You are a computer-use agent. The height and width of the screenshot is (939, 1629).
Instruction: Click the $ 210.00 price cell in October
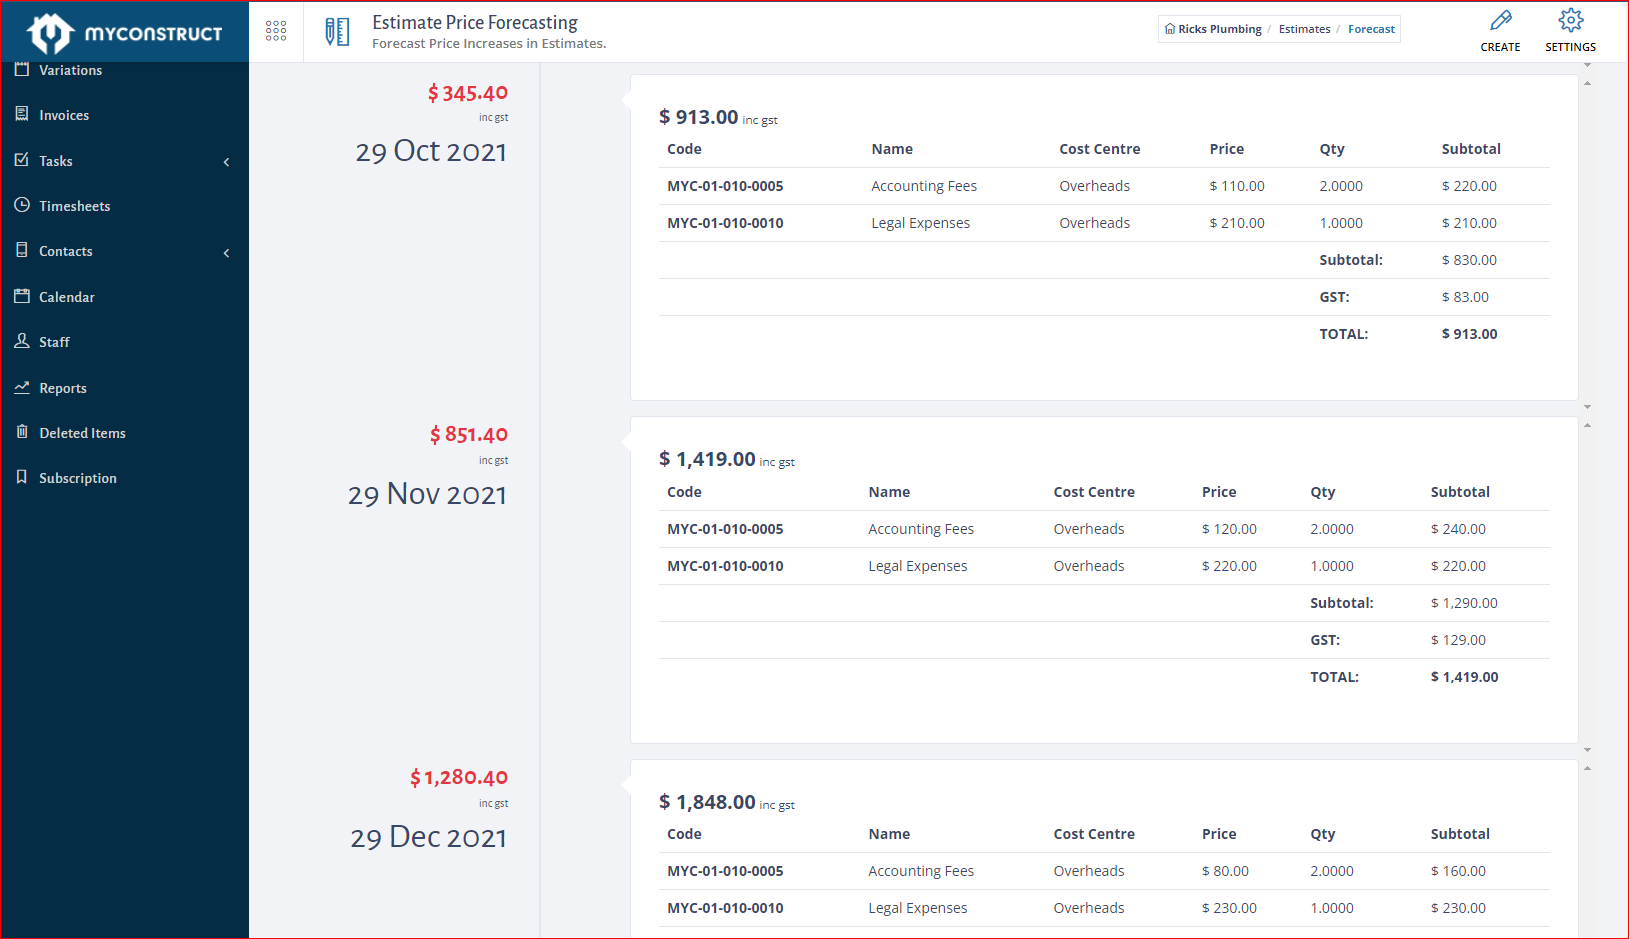tap(1237, 223)
